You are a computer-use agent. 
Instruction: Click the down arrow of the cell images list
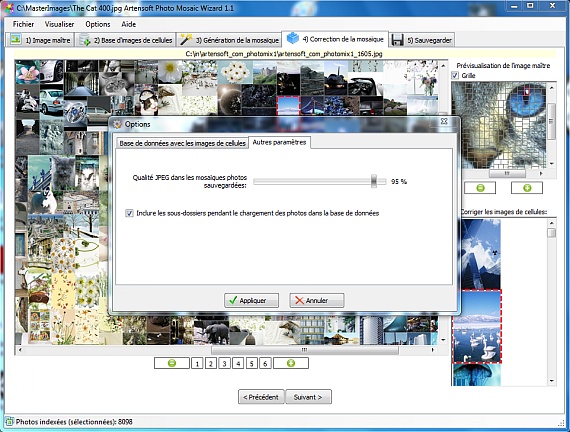pyautogui.click(x=552, y=381)
